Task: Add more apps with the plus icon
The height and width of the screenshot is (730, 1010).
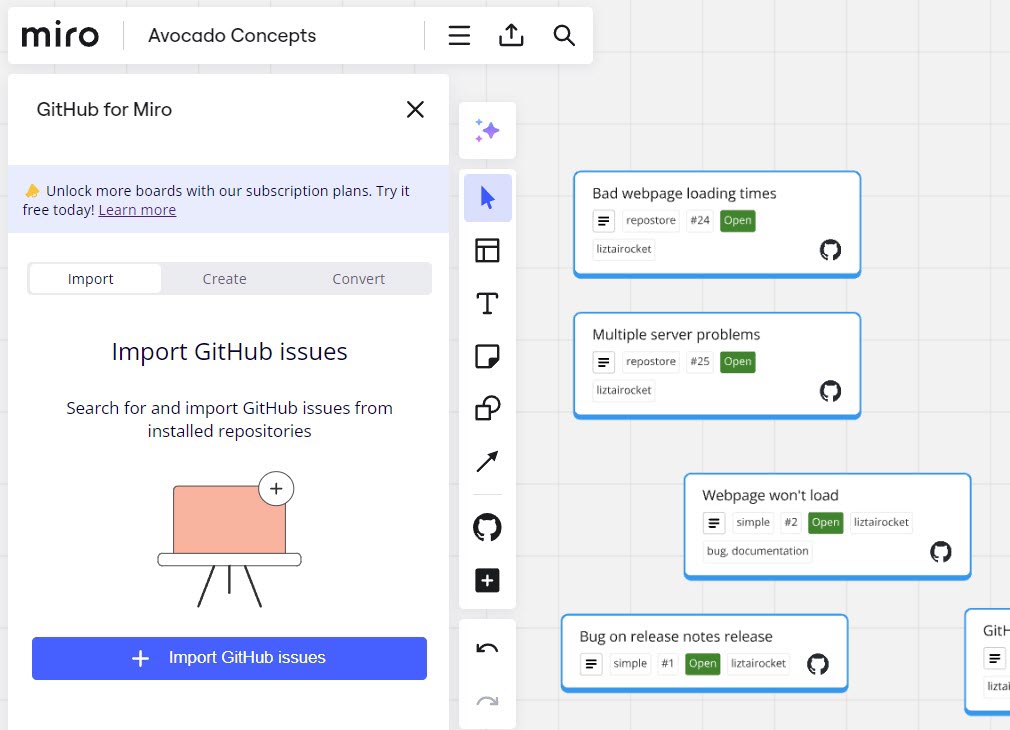Action: coord(487,580)
